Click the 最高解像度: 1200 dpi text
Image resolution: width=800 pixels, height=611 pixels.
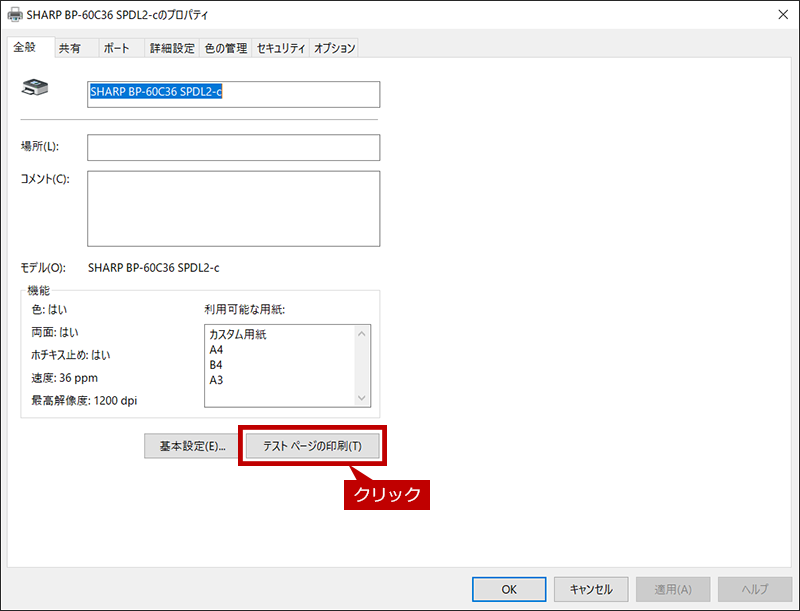coord(84,401)
